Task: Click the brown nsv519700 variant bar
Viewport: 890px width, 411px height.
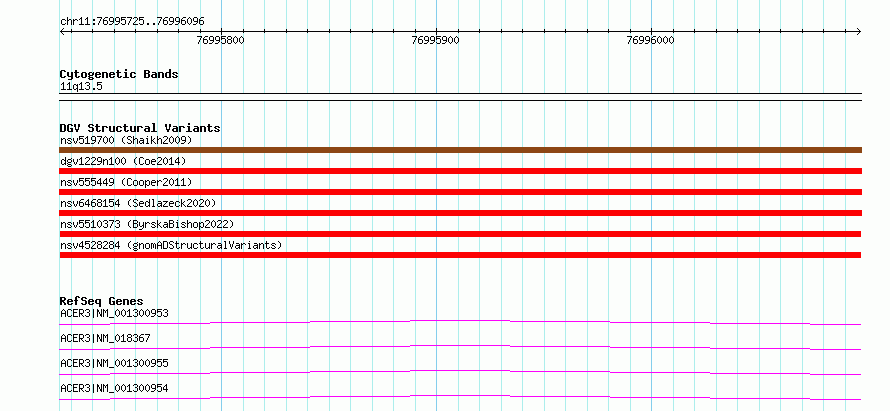Action: 460,150
